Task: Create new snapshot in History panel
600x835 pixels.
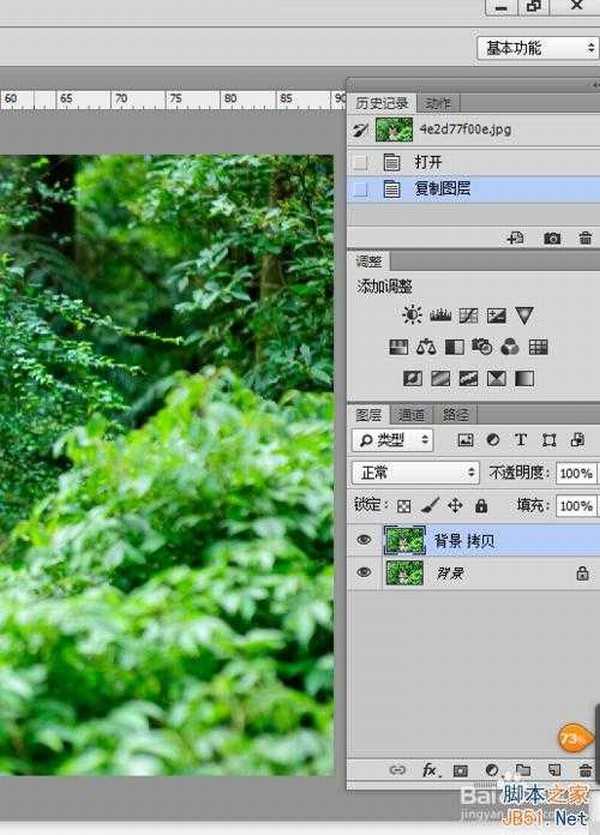Action: [552, 239]
